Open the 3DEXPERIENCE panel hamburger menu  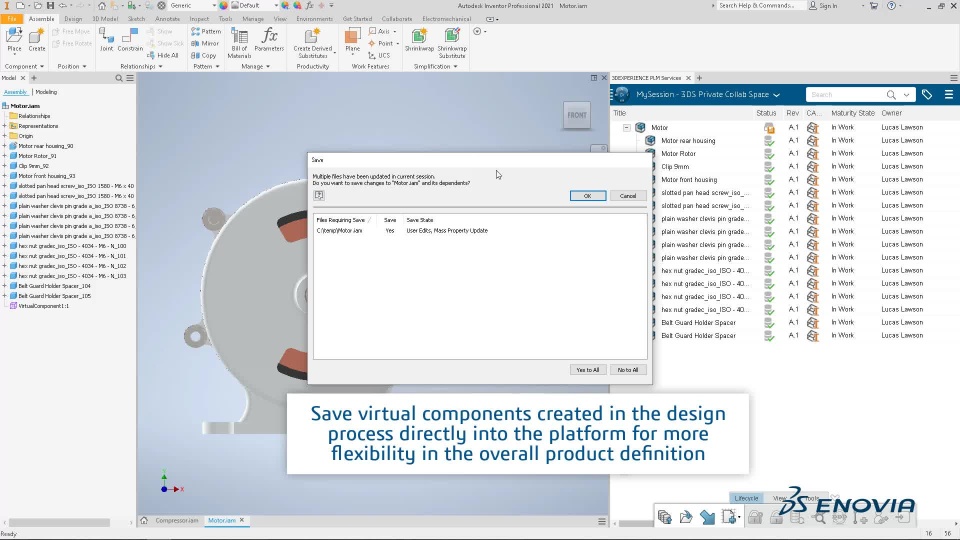pos(949,94)
